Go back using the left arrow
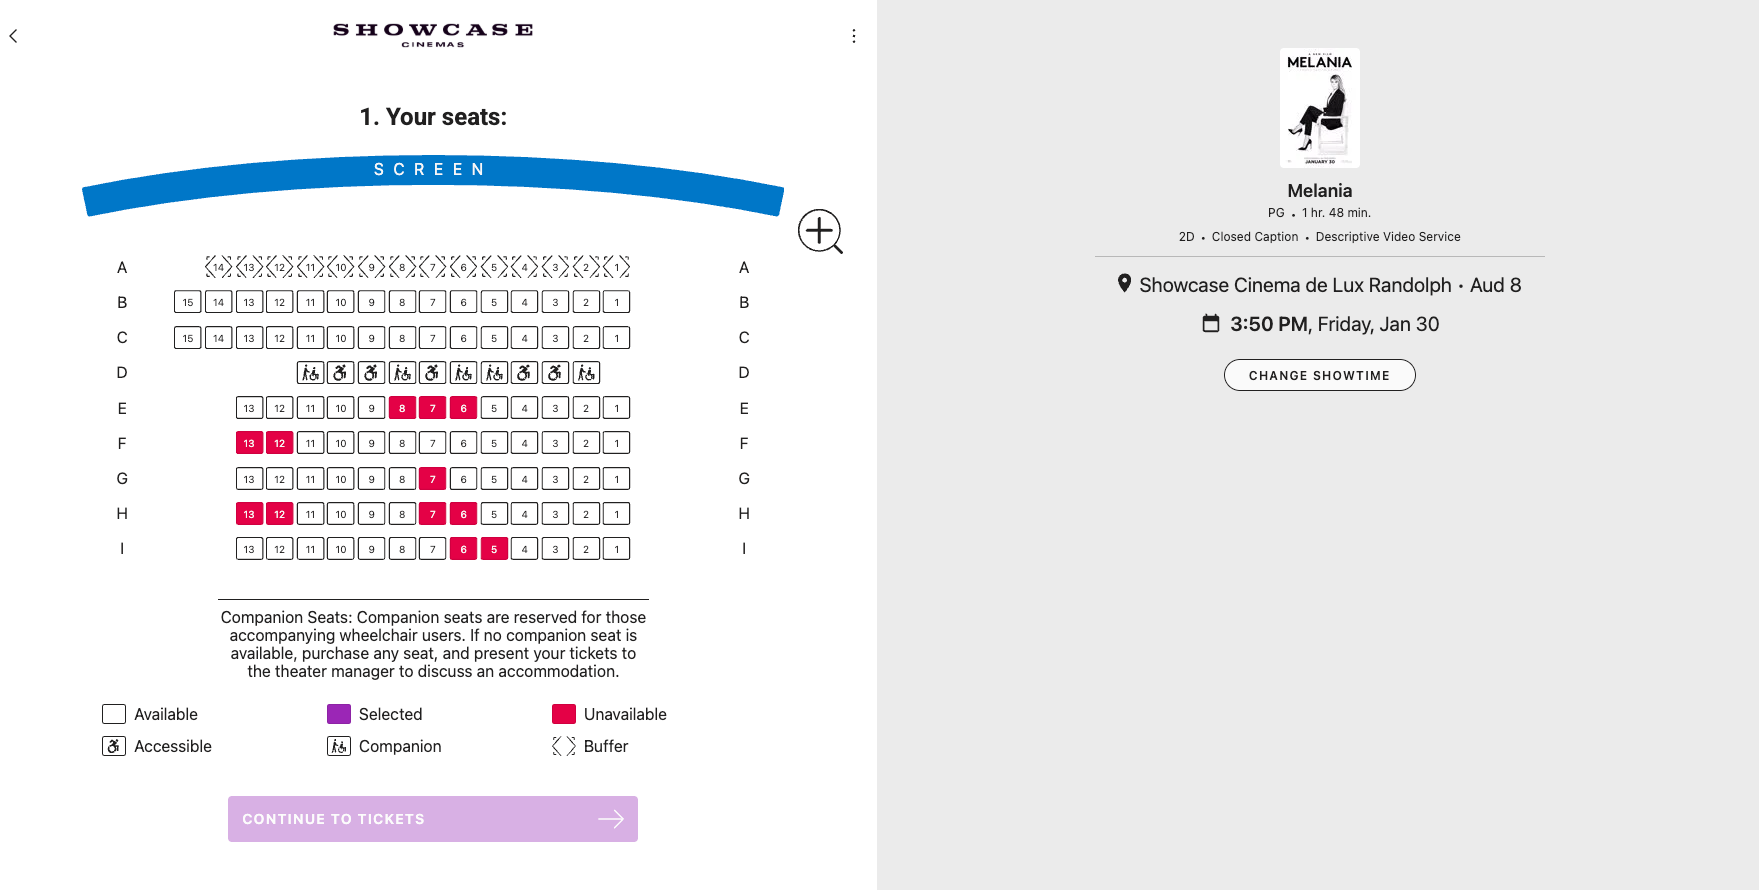 (14, 36)
